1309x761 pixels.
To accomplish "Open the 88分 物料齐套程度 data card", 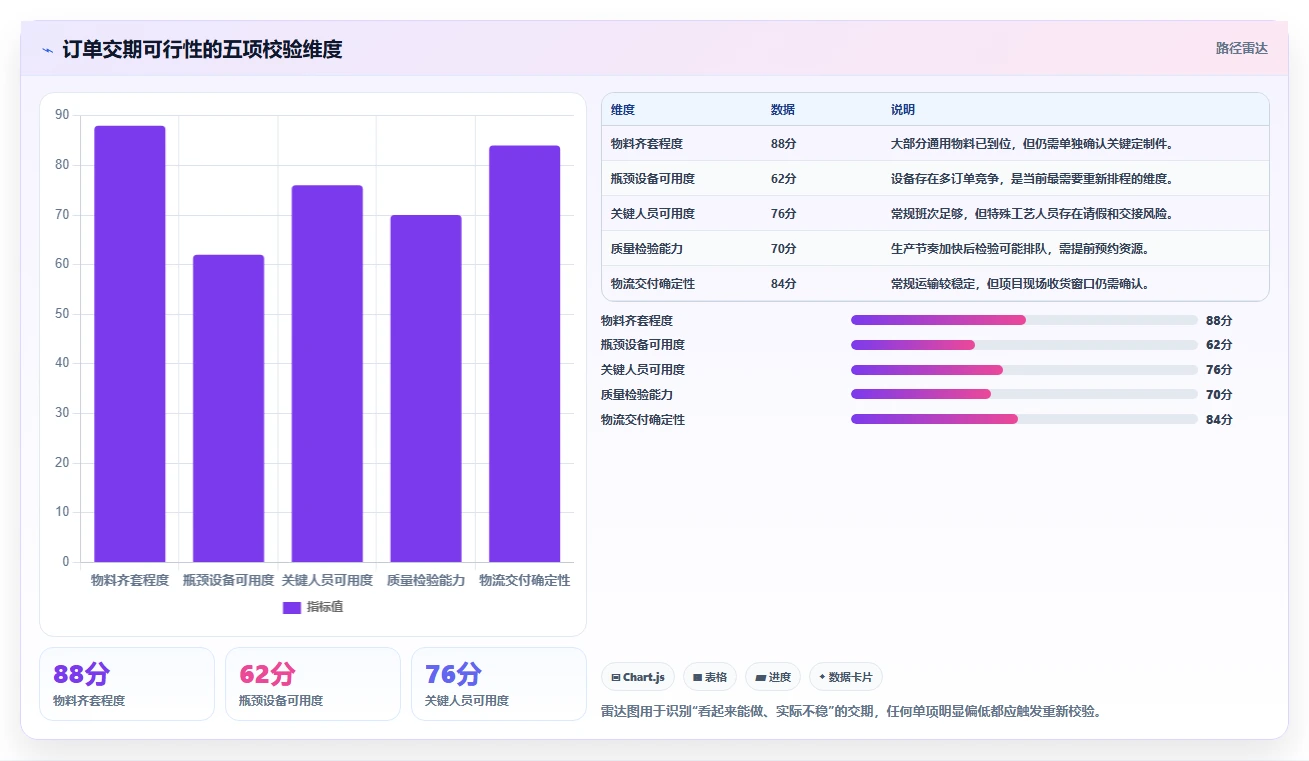I will tap(127, 684).
